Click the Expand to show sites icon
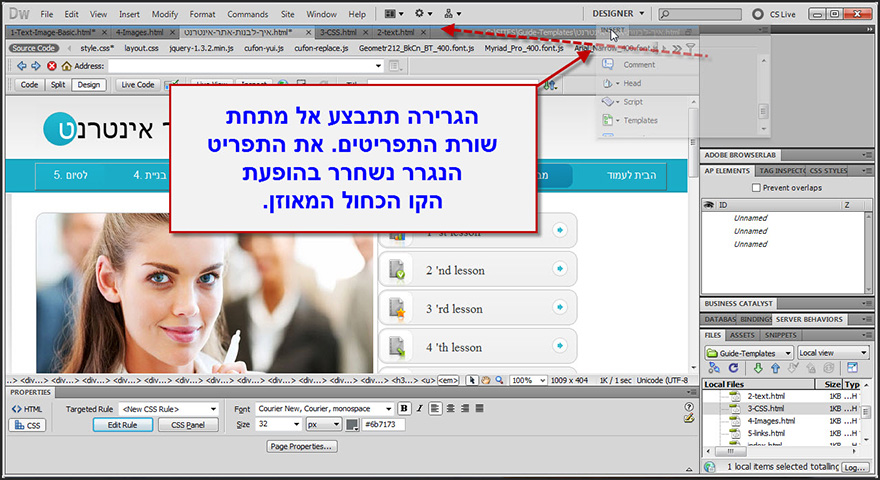Viewport: 880px width, 480px height. (x=852, y=368)
